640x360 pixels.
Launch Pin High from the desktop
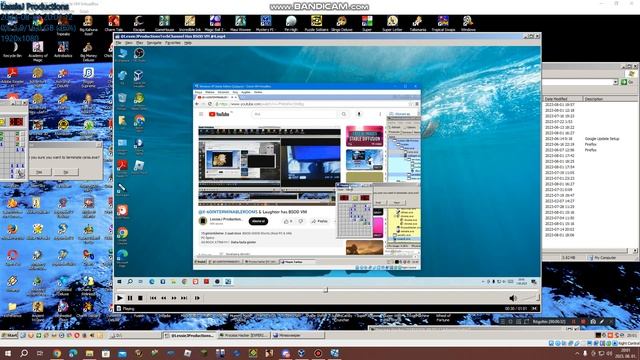coord(291,24)
